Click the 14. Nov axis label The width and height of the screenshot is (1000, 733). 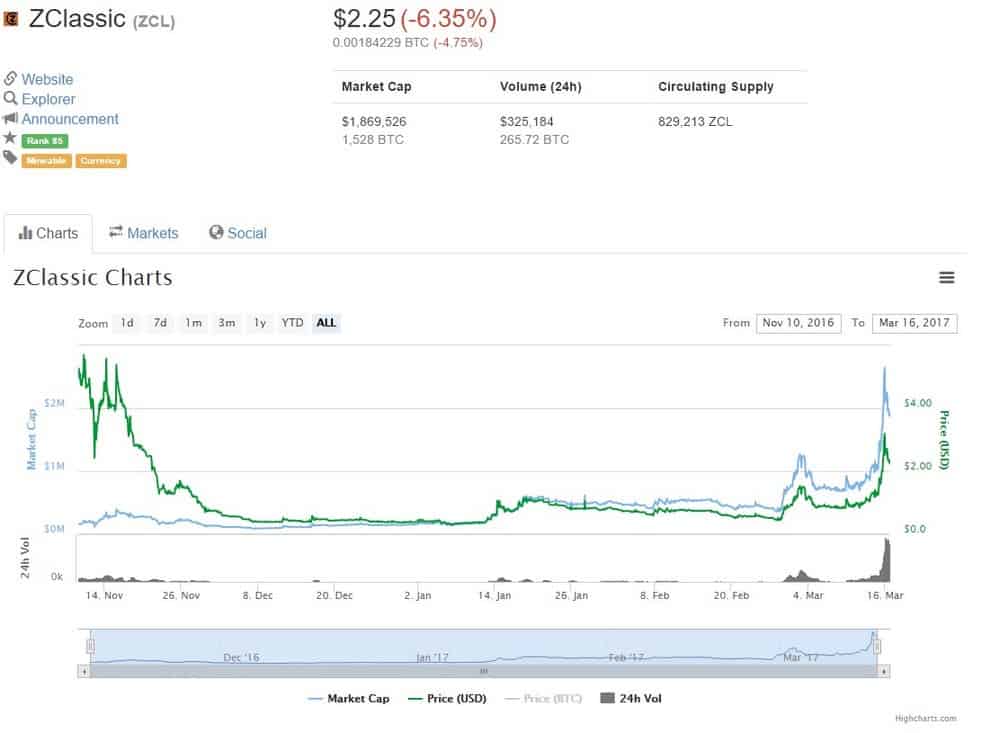click(104, 595)
